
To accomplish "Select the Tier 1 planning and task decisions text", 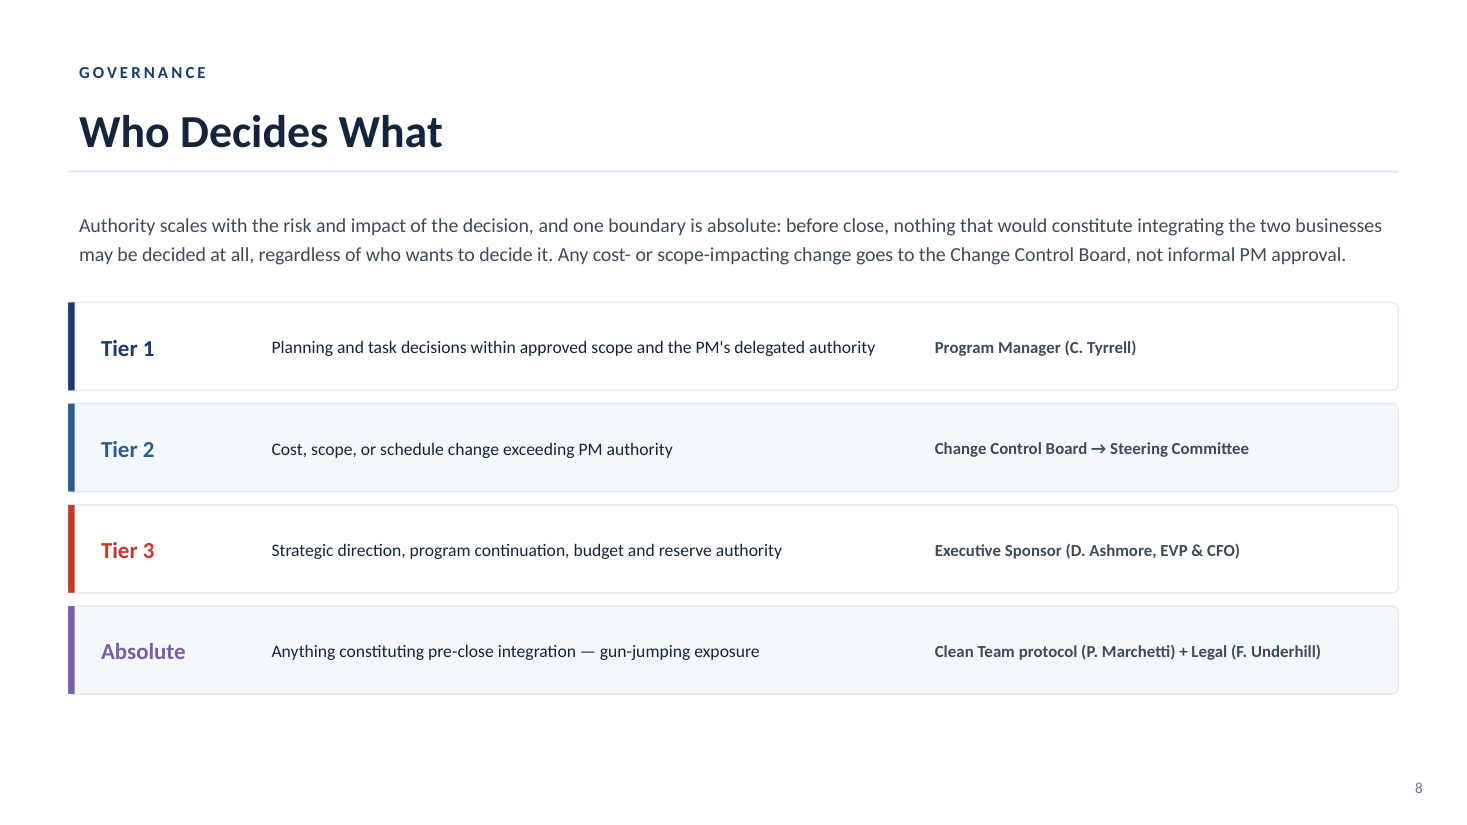I will click(x=573, y=347).
